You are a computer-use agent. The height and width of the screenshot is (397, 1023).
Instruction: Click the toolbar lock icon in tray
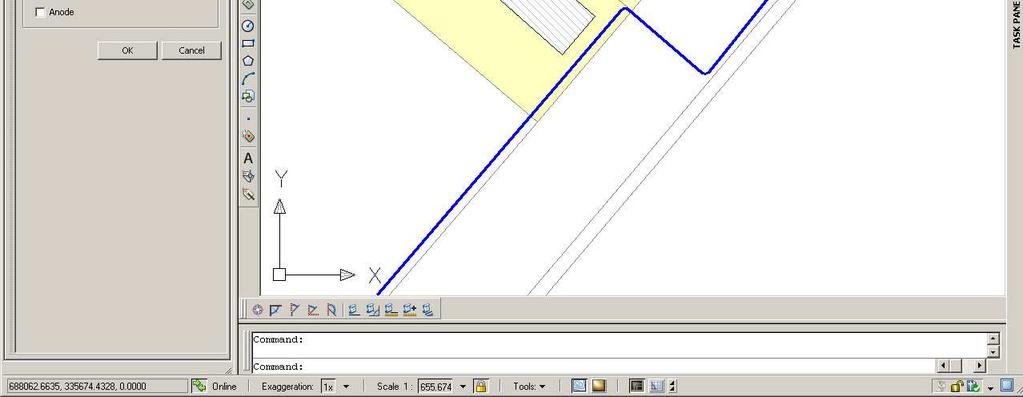(x=957, y=386)
